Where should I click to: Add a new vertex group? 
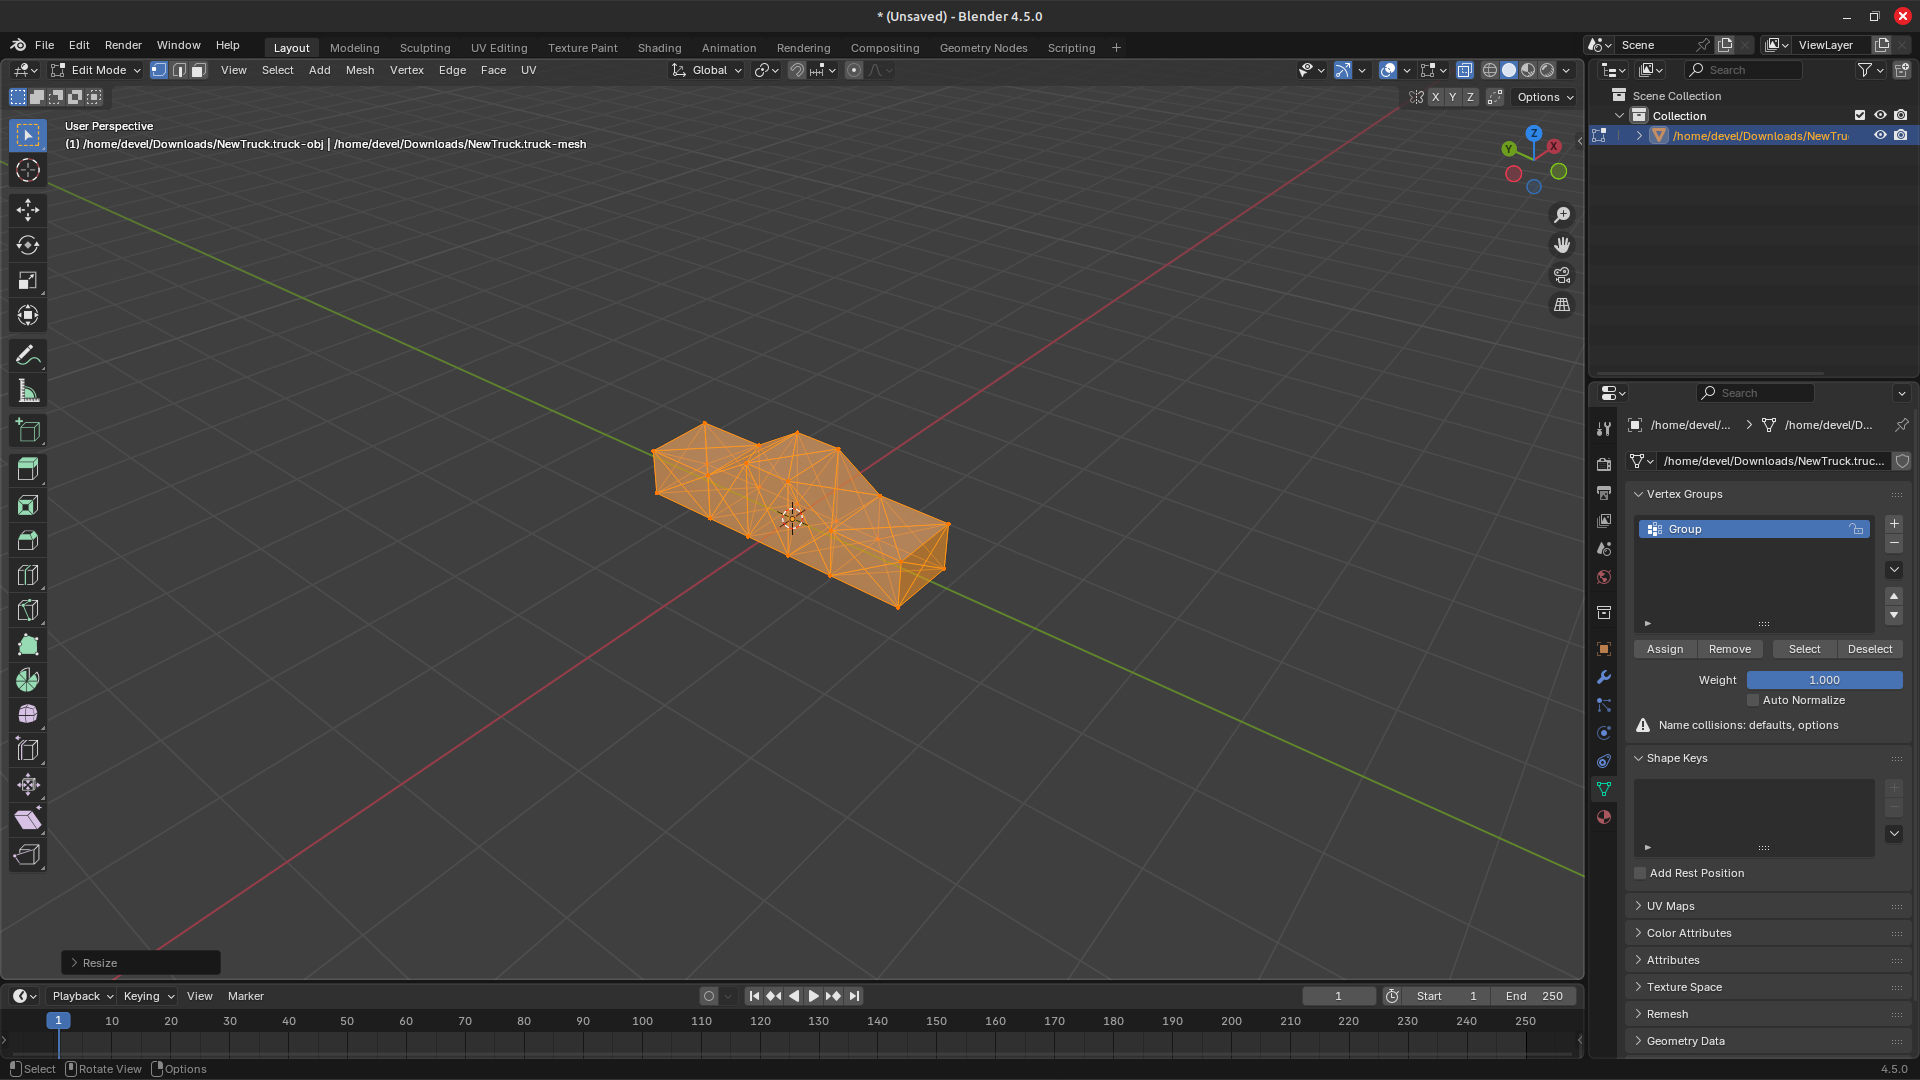1894,524
